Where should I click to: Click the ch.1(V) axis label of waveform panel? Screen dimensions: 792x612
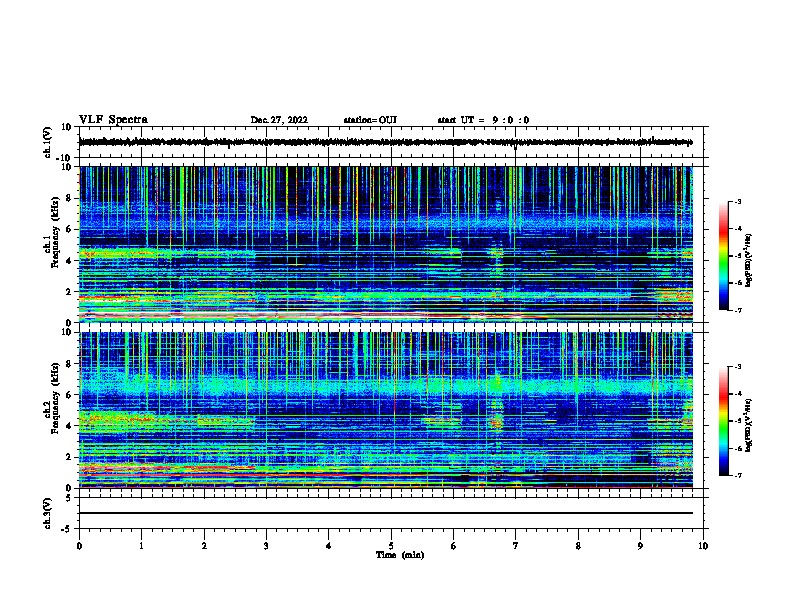(x=48, y=142)
